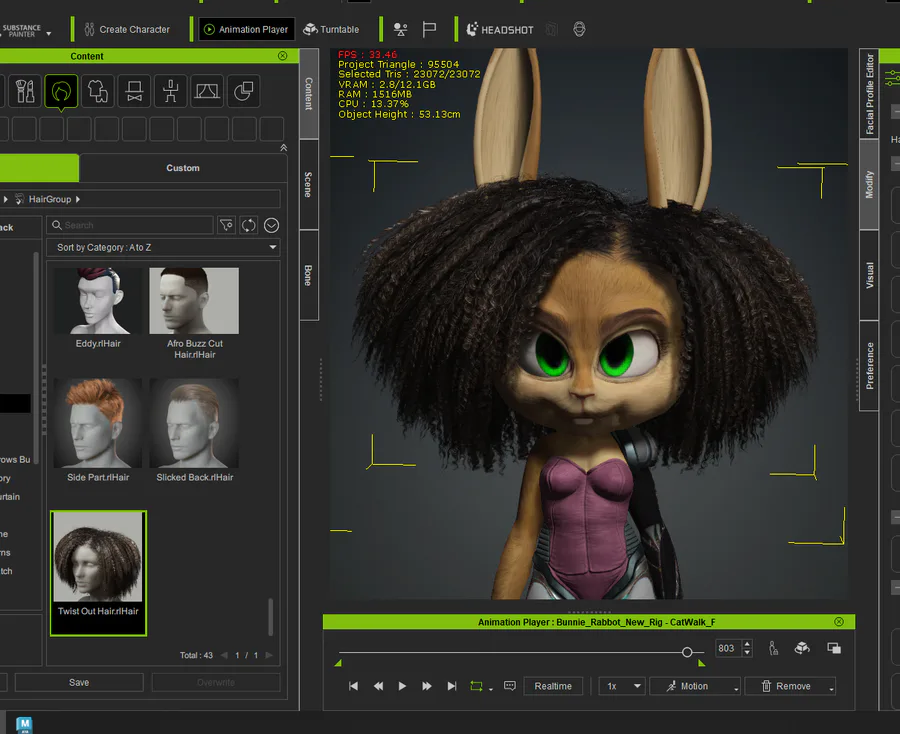Image resolution: width=900 pixels, height=734 pixels.
Task: Jump to the last frame
Action: click(x=452, y=686)
